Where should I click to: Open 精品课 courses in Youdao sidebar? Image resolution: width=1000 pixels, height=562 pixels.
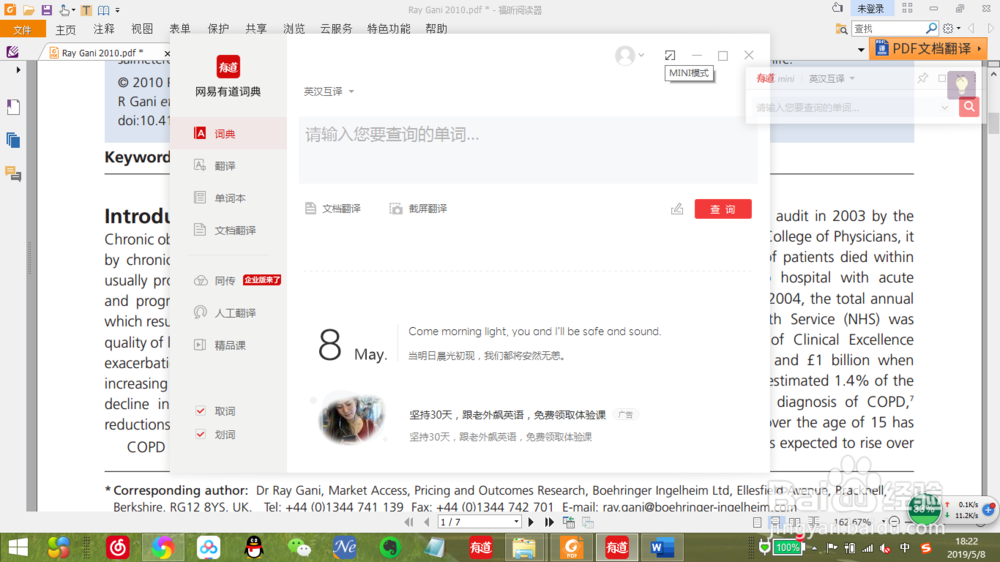pos(228,345)
